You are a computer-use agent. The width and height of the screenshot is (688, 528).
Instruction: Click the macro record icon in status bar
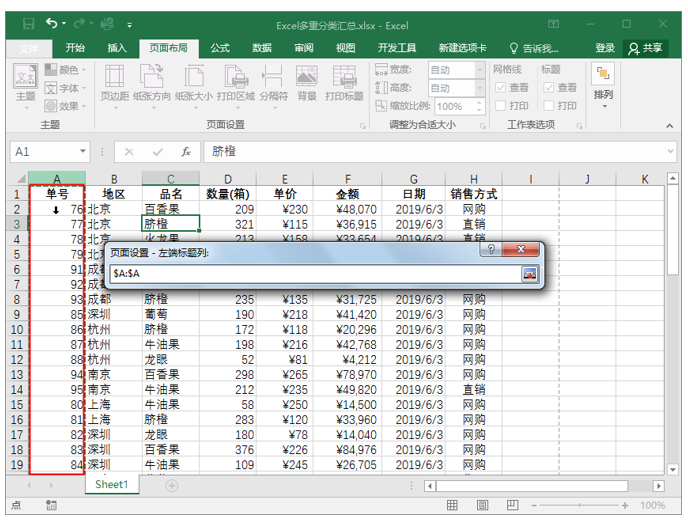click(51, 506)
